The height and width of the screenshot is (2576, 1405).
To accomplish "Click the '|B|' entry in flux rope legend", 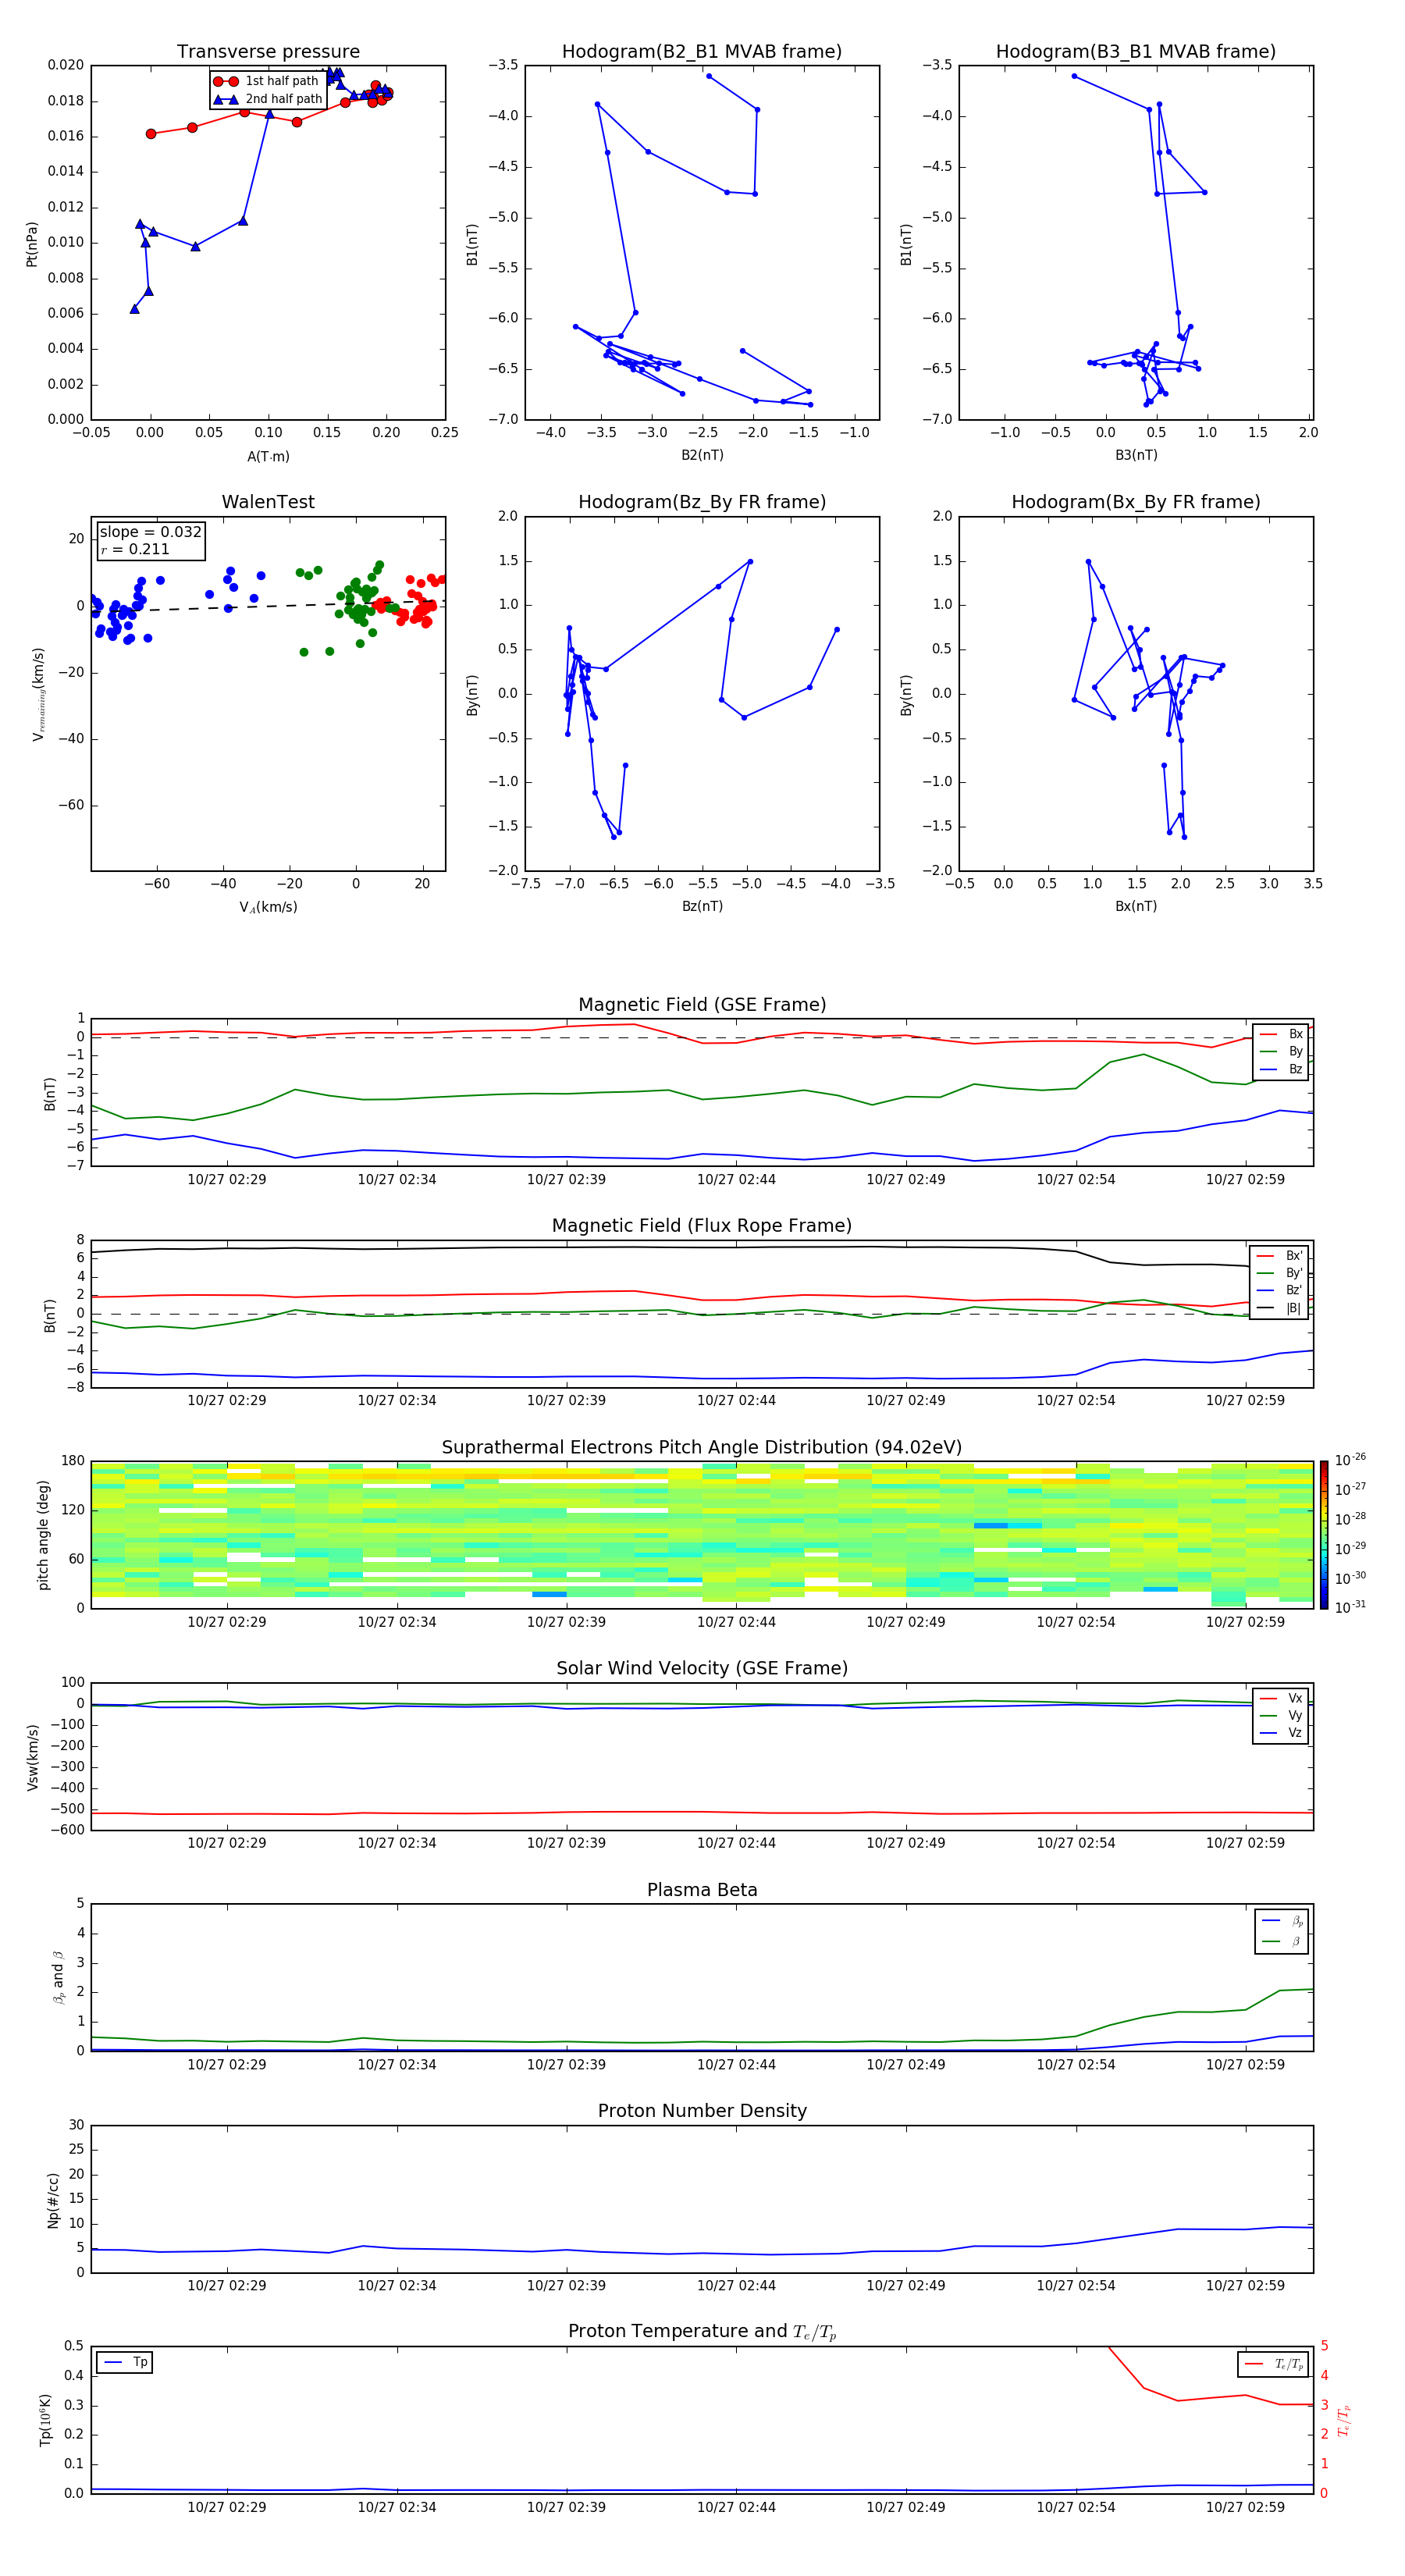I will (1279, 1309).
